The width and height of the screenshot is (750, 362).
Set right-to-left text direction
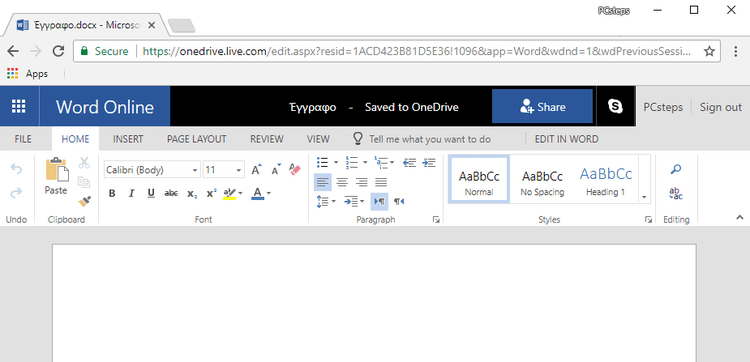(x=399, y=201)
